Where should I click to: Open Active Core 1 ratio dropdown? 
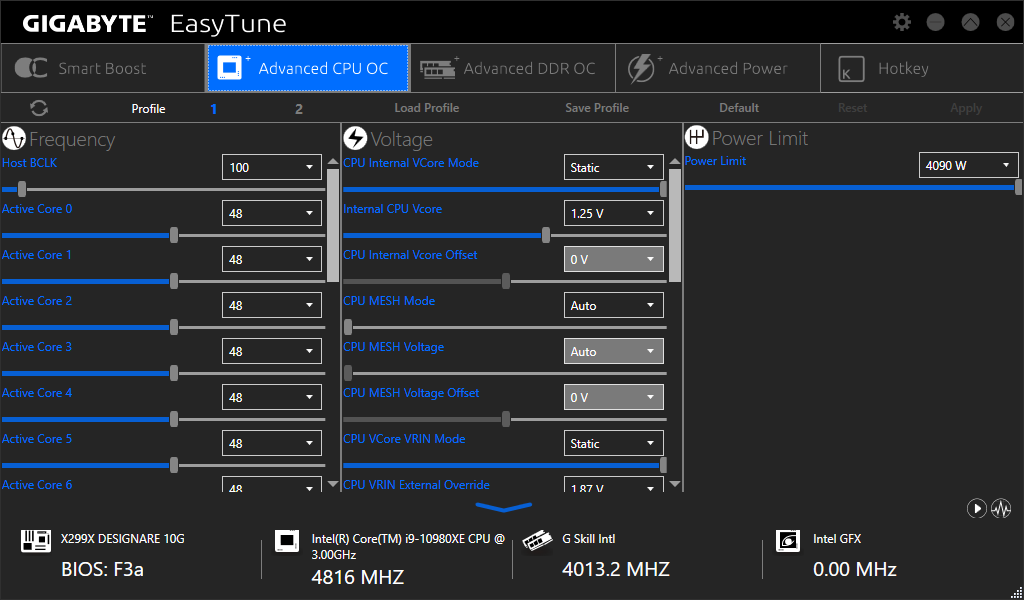pos(272,259)
